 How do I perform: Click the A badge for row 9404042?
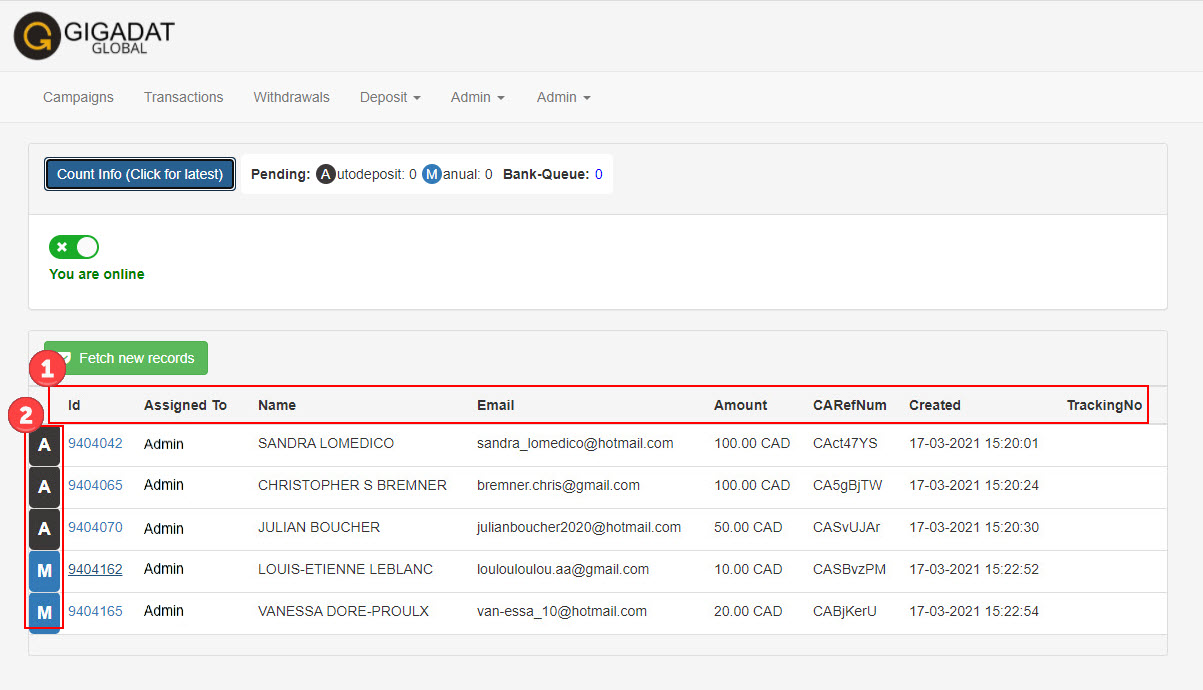tap(44, 445)
